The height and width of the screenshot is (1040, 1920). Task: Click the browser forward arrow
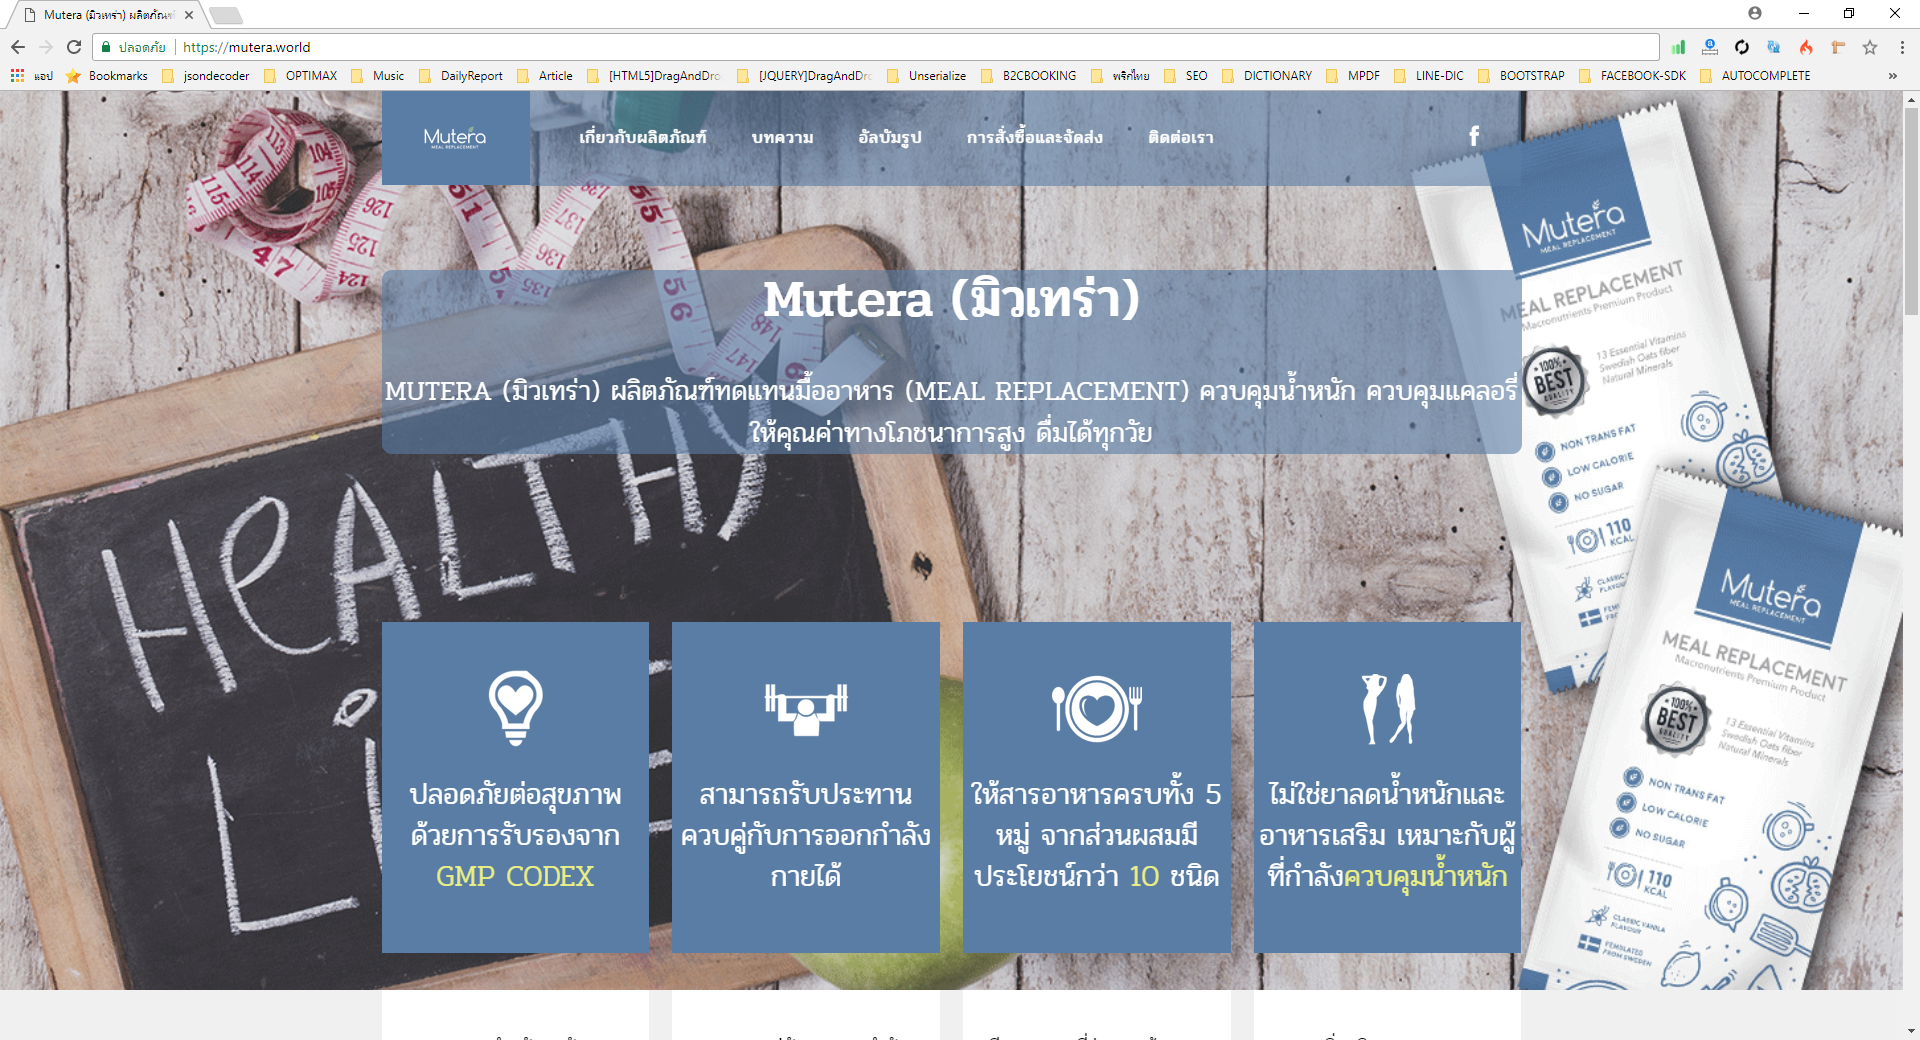(x=46, y=47)
